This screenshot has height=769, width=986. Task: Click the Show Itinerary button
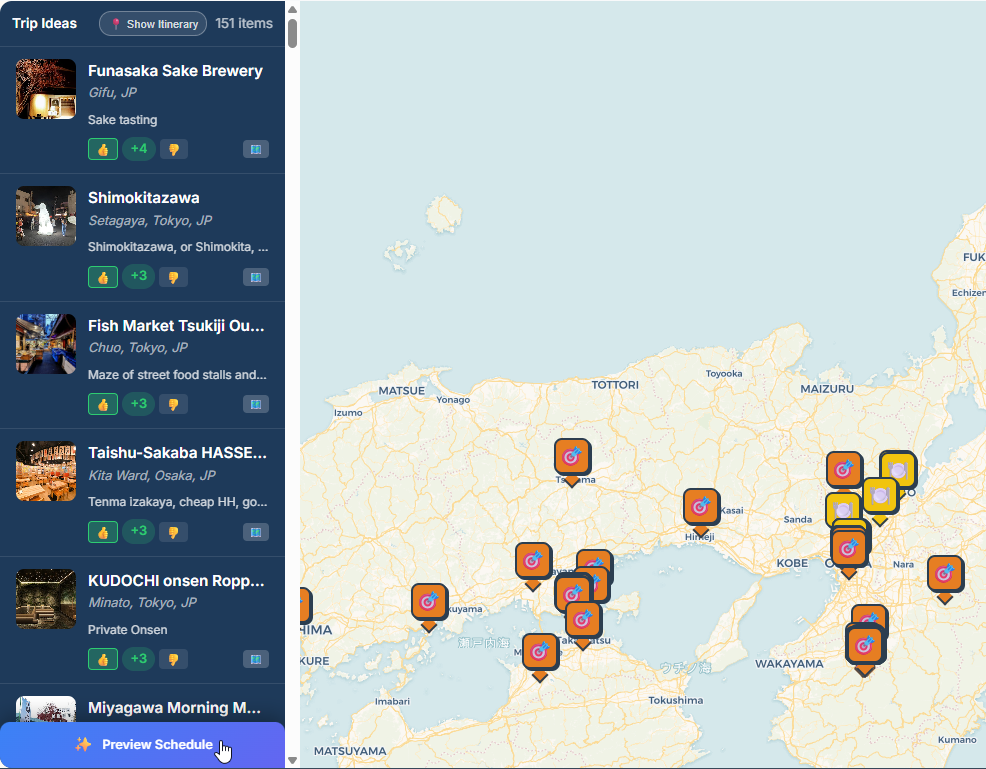(153, 24)
